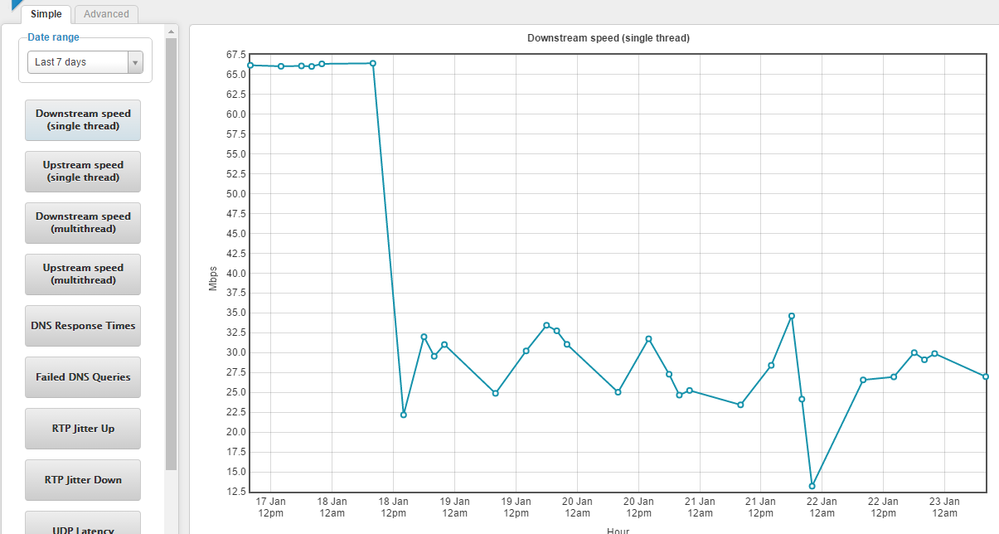Viewport: 999px width, 534px height.
Task: Click the 22 Mbps point after the big drop
Action: pyautogui.click(x=403, y=414)
